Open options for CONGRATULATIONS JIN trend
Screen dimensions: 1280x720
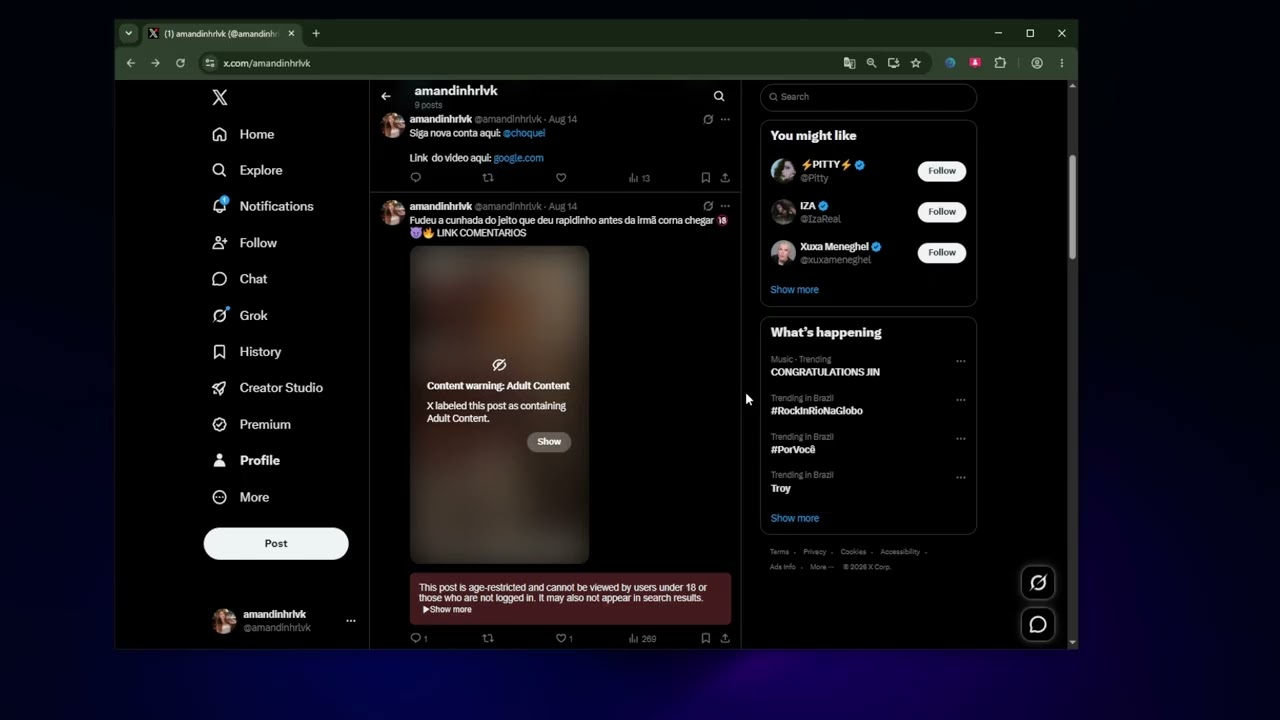(961, 361)
